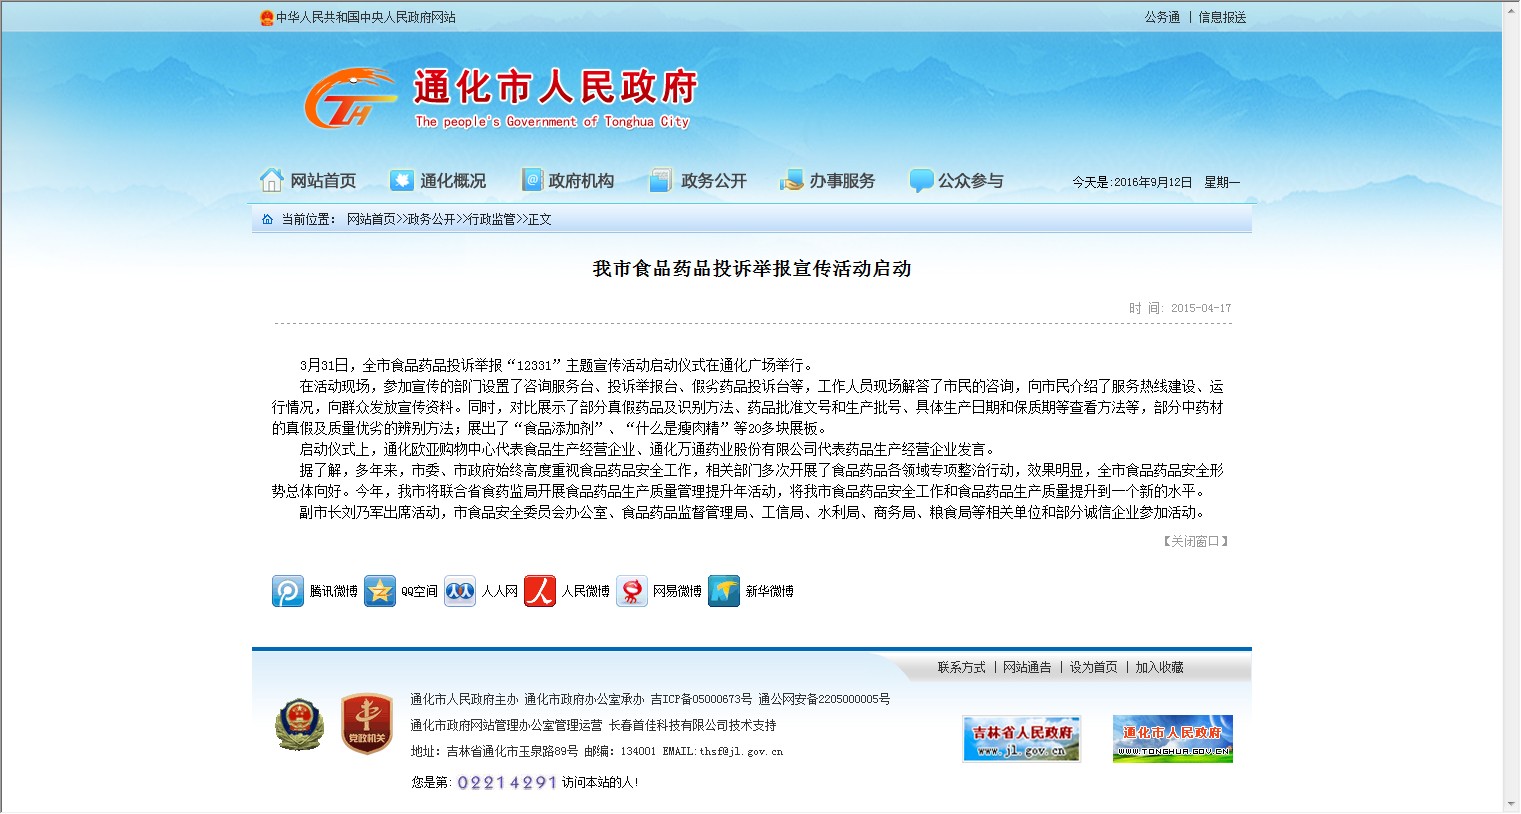Click 设为首页 footer link
This screenshot has width=1521, height=814.
pyautogui.click(x=1093, y=667)
